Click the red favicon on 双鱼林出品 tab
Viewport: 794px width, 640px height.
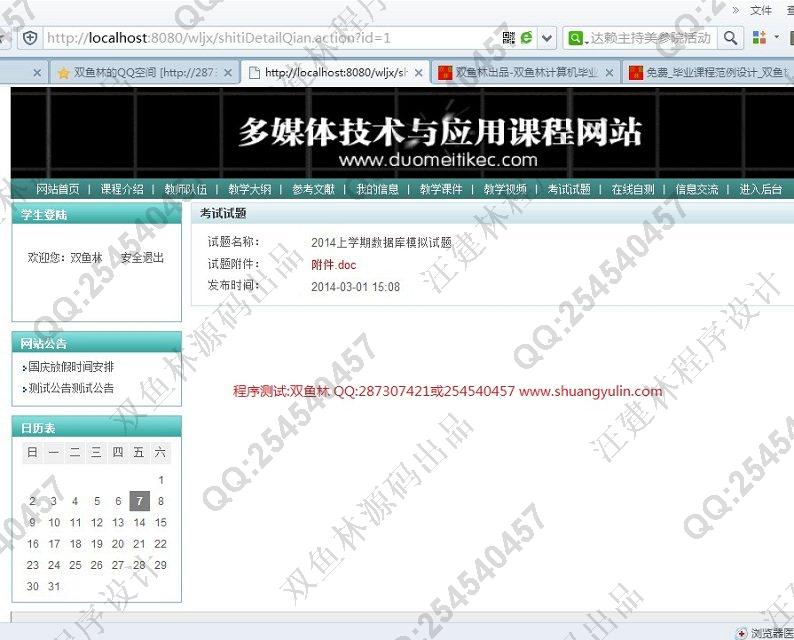click(x=445, y=73)
